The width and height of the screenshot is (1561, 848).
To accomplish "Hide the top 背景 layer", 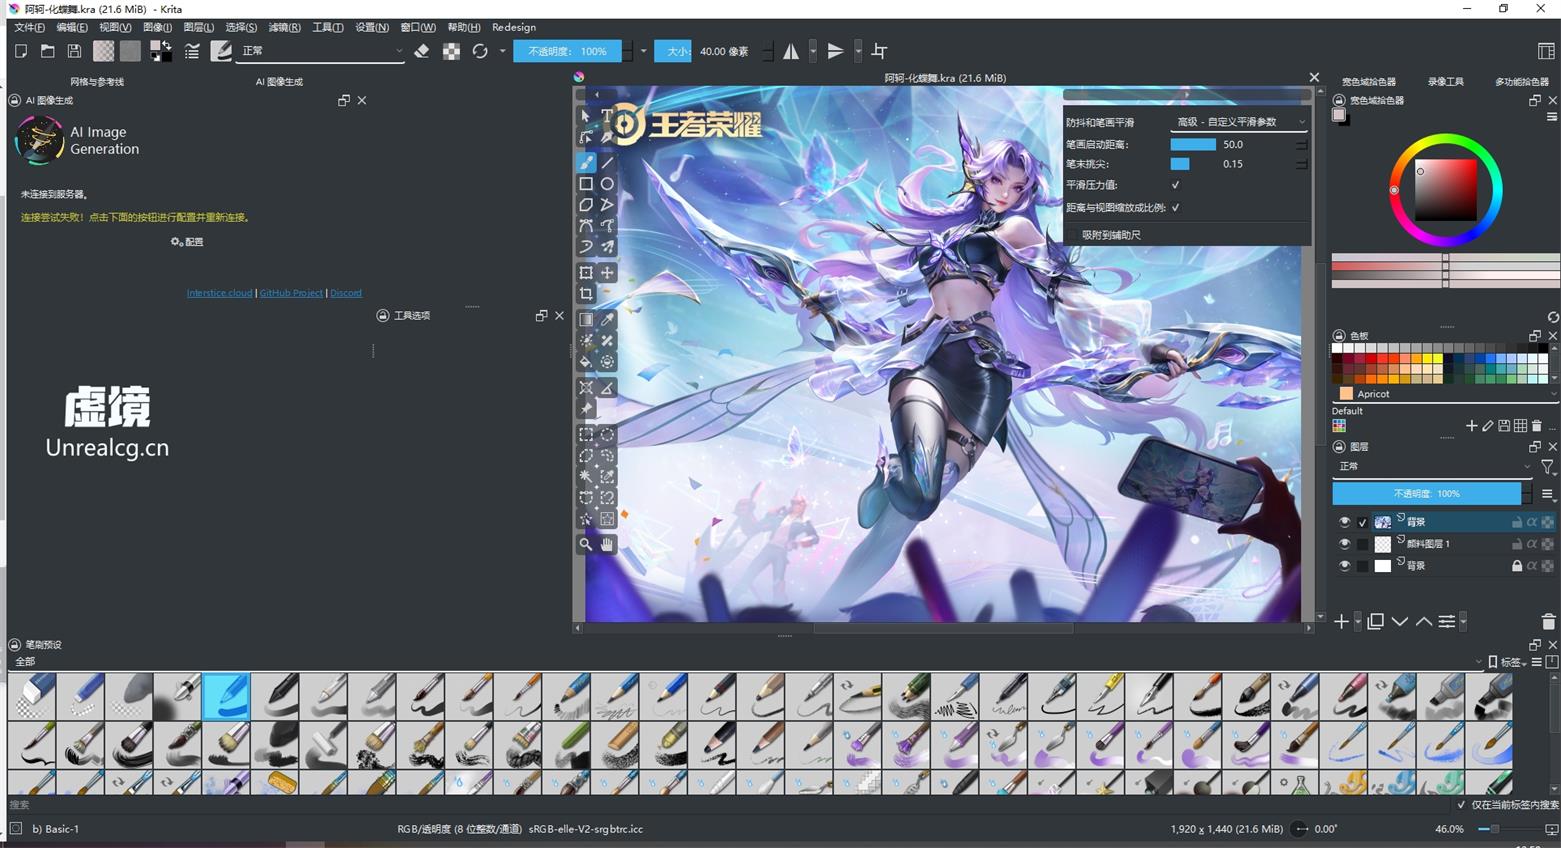I will coord(1345,521).
